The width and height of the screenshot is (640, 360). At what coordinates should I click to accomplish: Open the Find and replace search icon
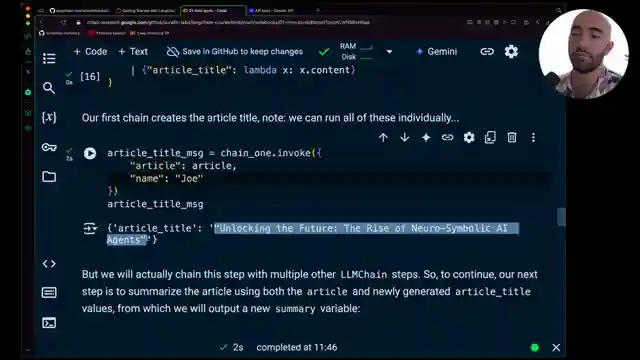49,88
